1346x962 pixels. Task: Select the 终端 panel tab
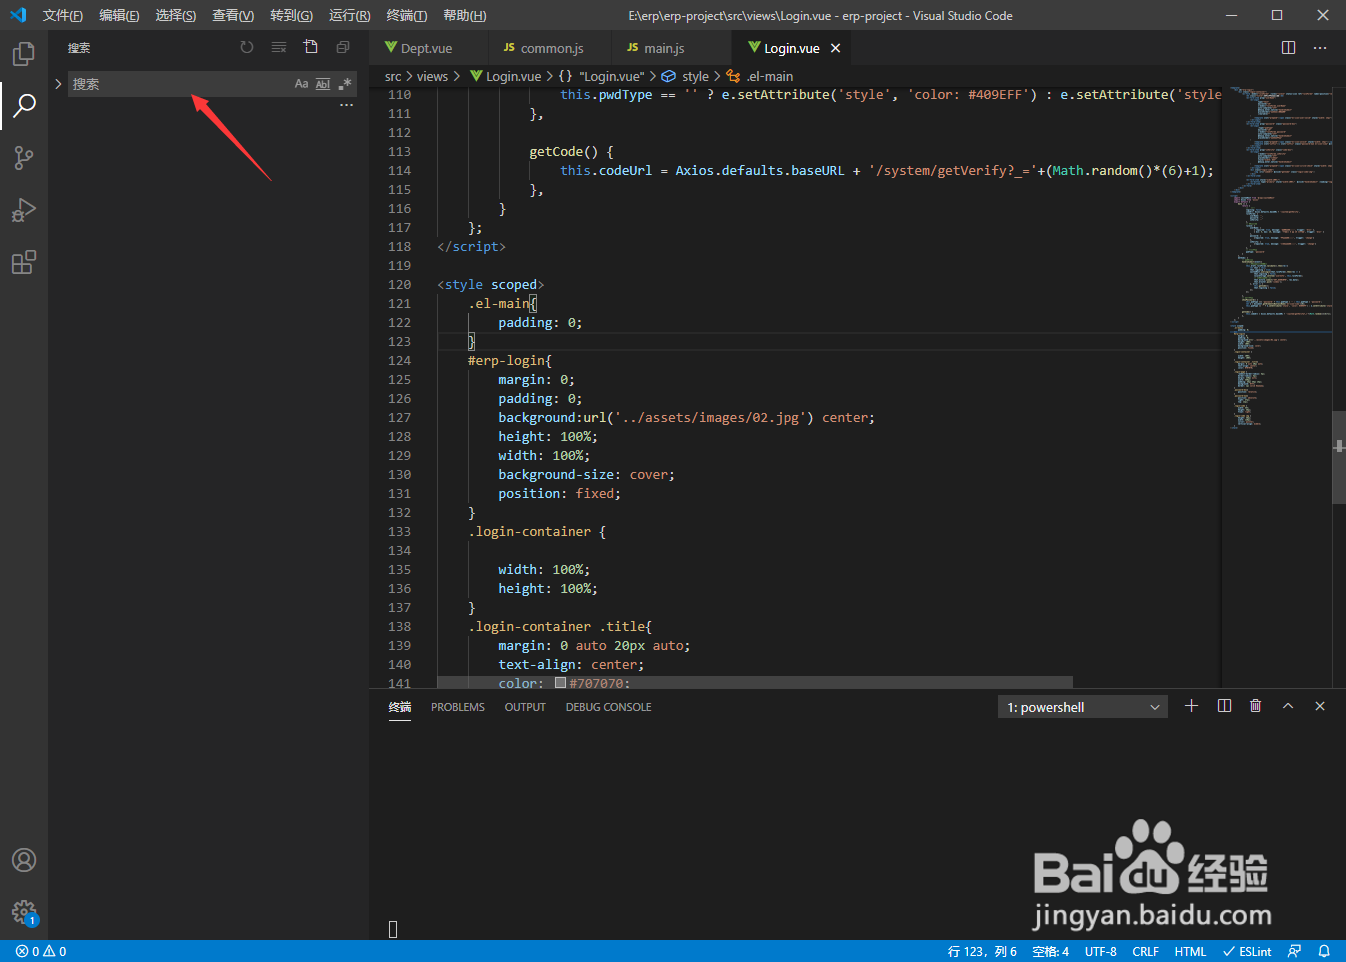click(400, 707)
